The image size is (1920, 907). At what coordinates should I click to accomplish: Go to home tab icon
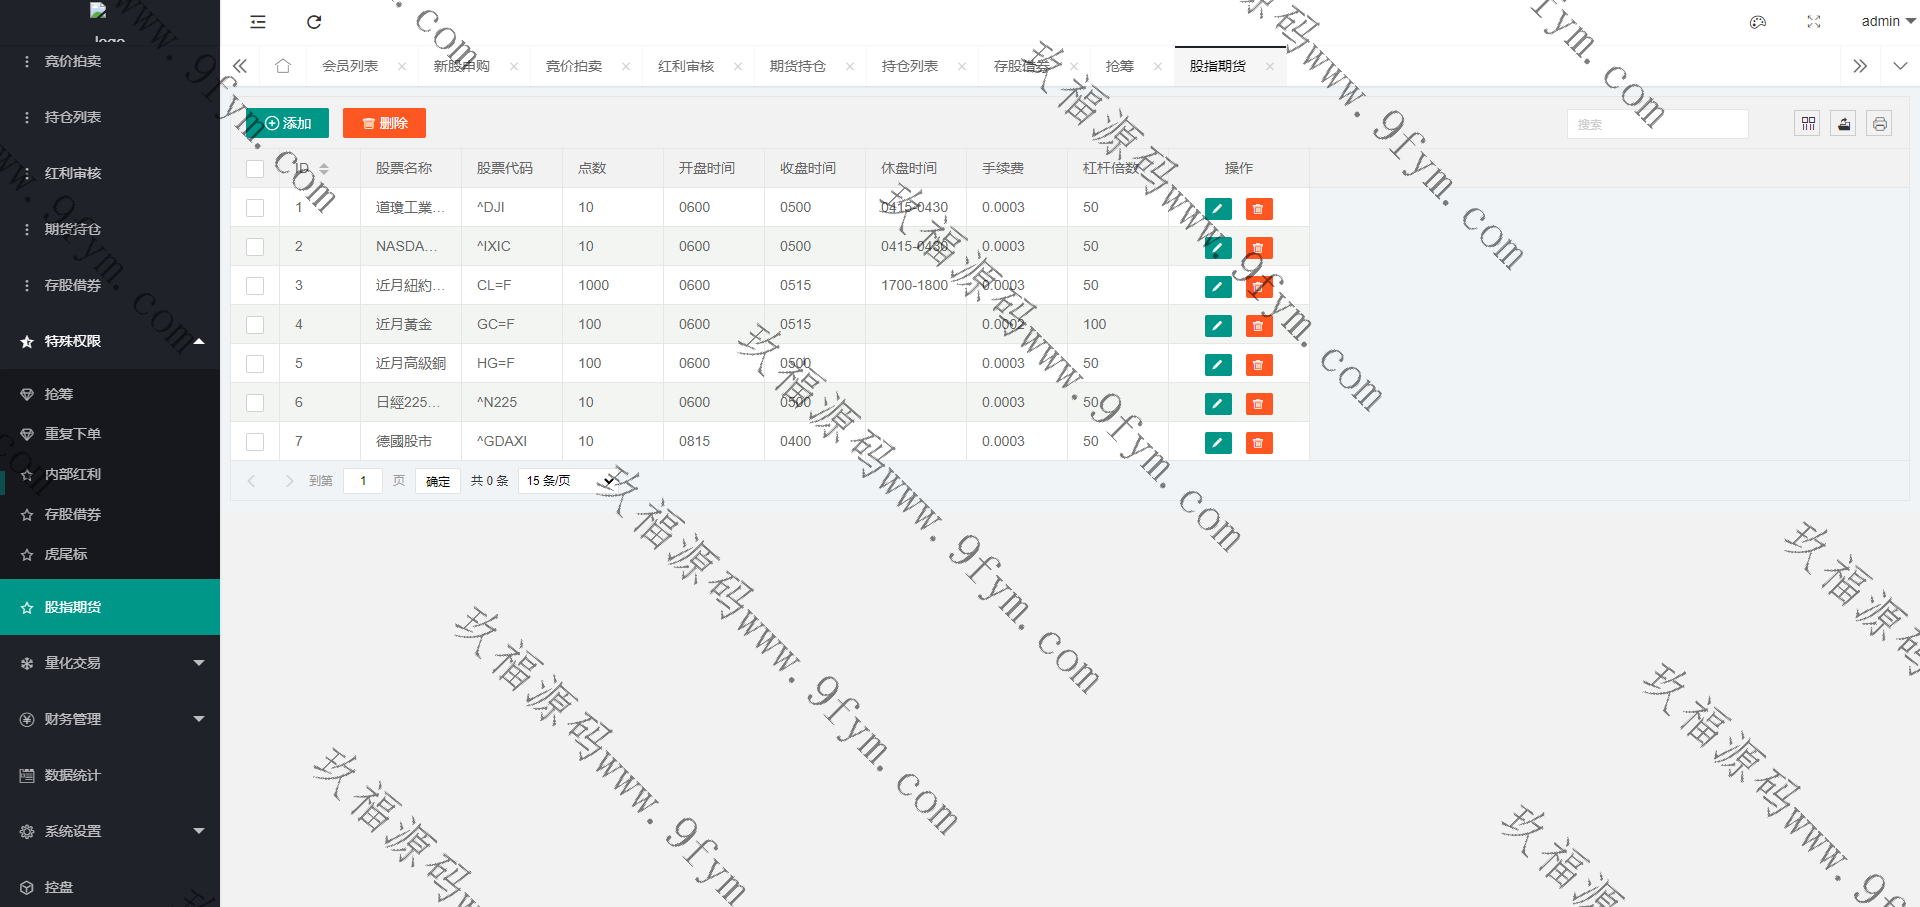click(283, 66)
